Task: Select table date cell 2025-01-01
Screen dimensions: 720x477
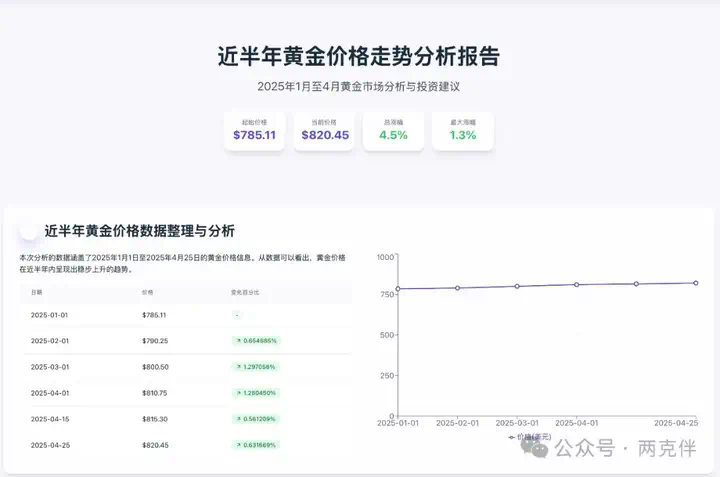Action: 49,315
